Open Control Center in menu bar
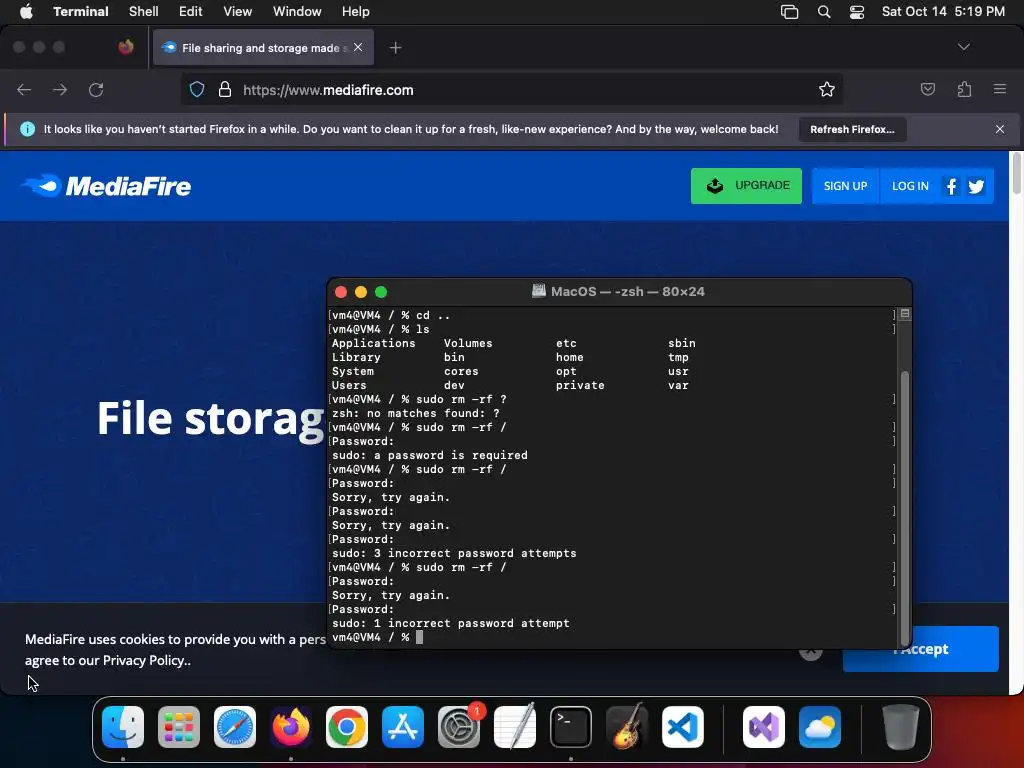Viewport: 1024px width, 768px height. [x=856, y=11]
